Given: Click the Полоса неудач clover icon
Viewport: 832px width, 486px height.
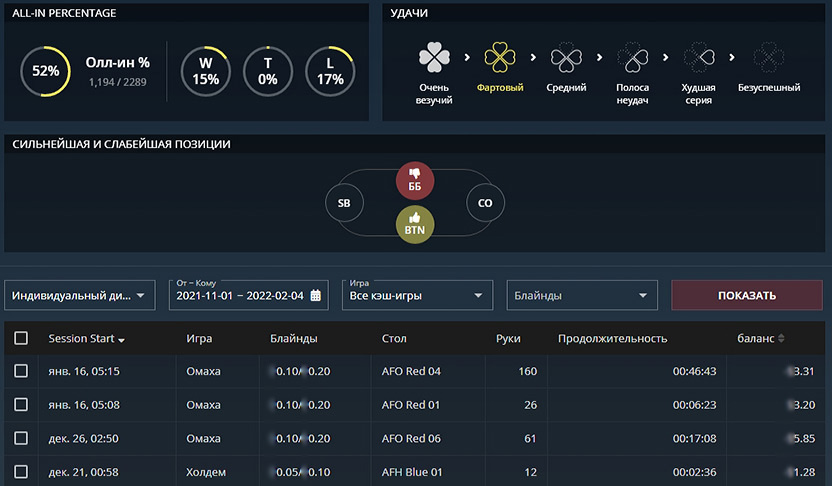Looking at the screenshot, I should [633, 58].
